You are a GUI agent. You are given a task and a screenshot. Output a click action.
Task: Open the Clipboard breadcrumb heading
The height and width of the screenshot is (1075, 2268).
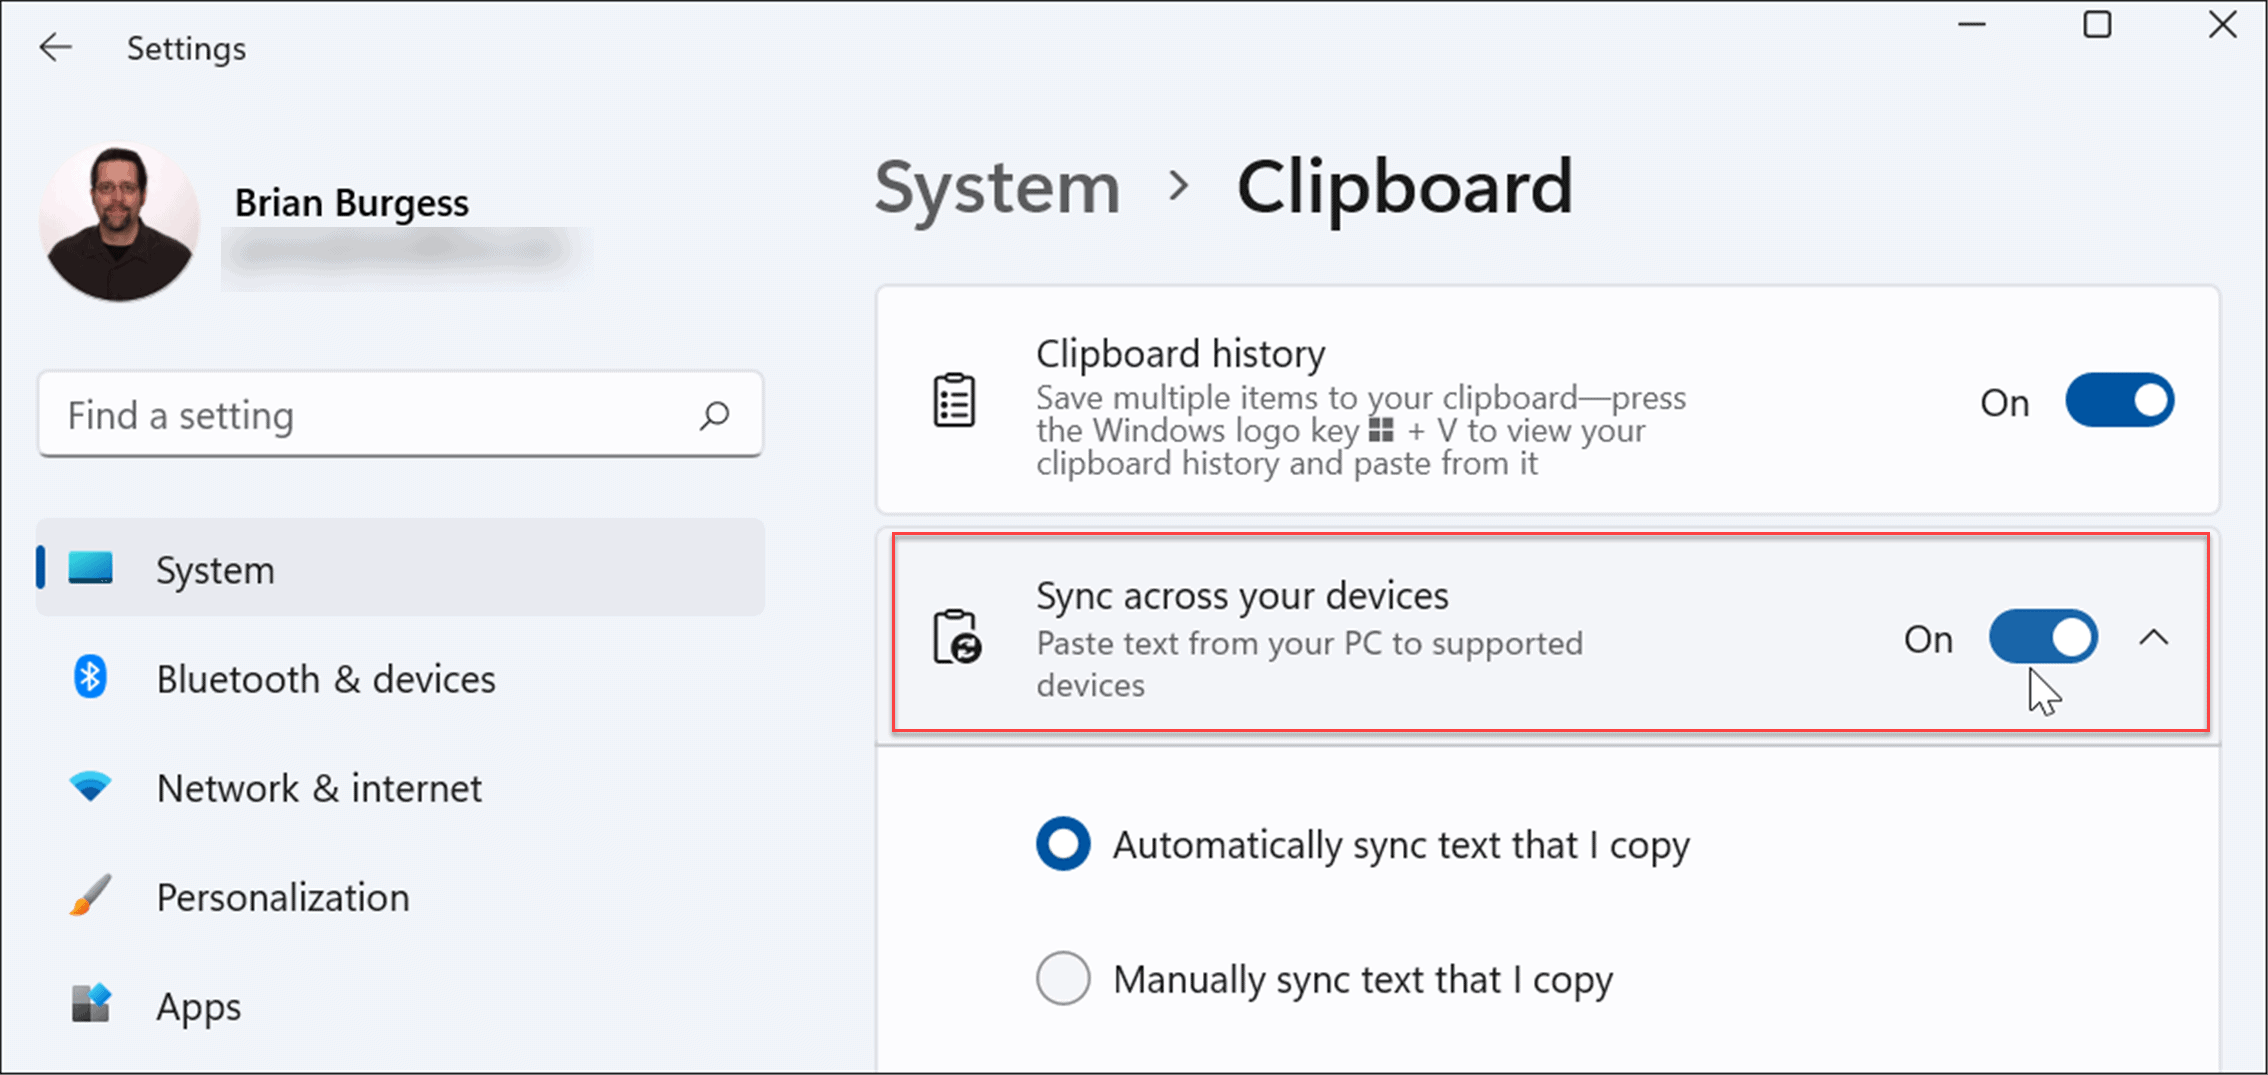pos(1404,188)
